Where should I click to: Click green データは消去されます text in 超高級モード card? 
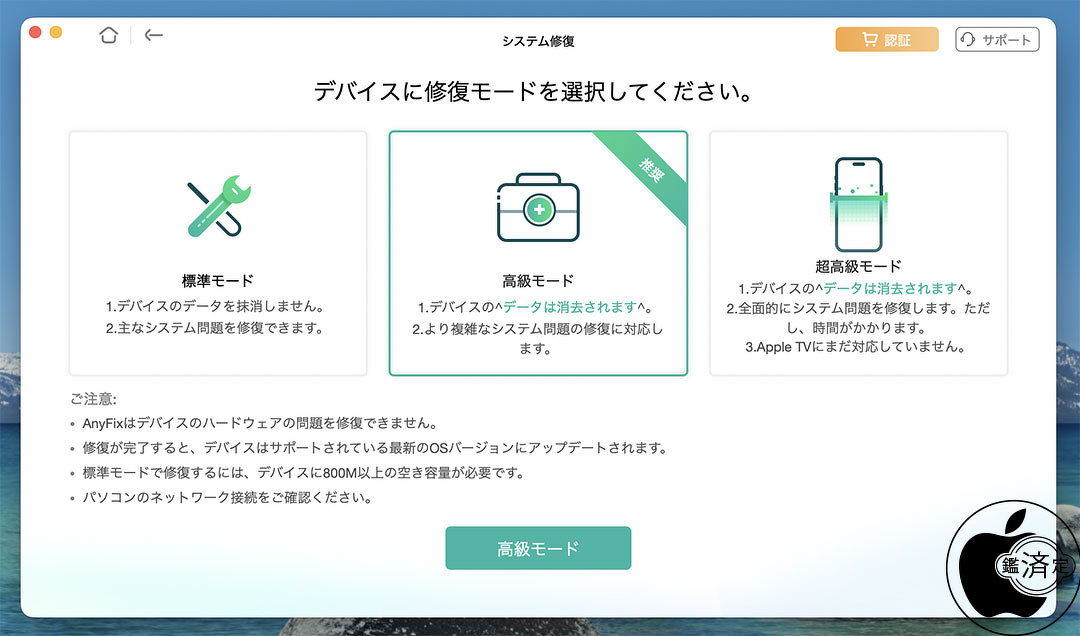point(889,288)
